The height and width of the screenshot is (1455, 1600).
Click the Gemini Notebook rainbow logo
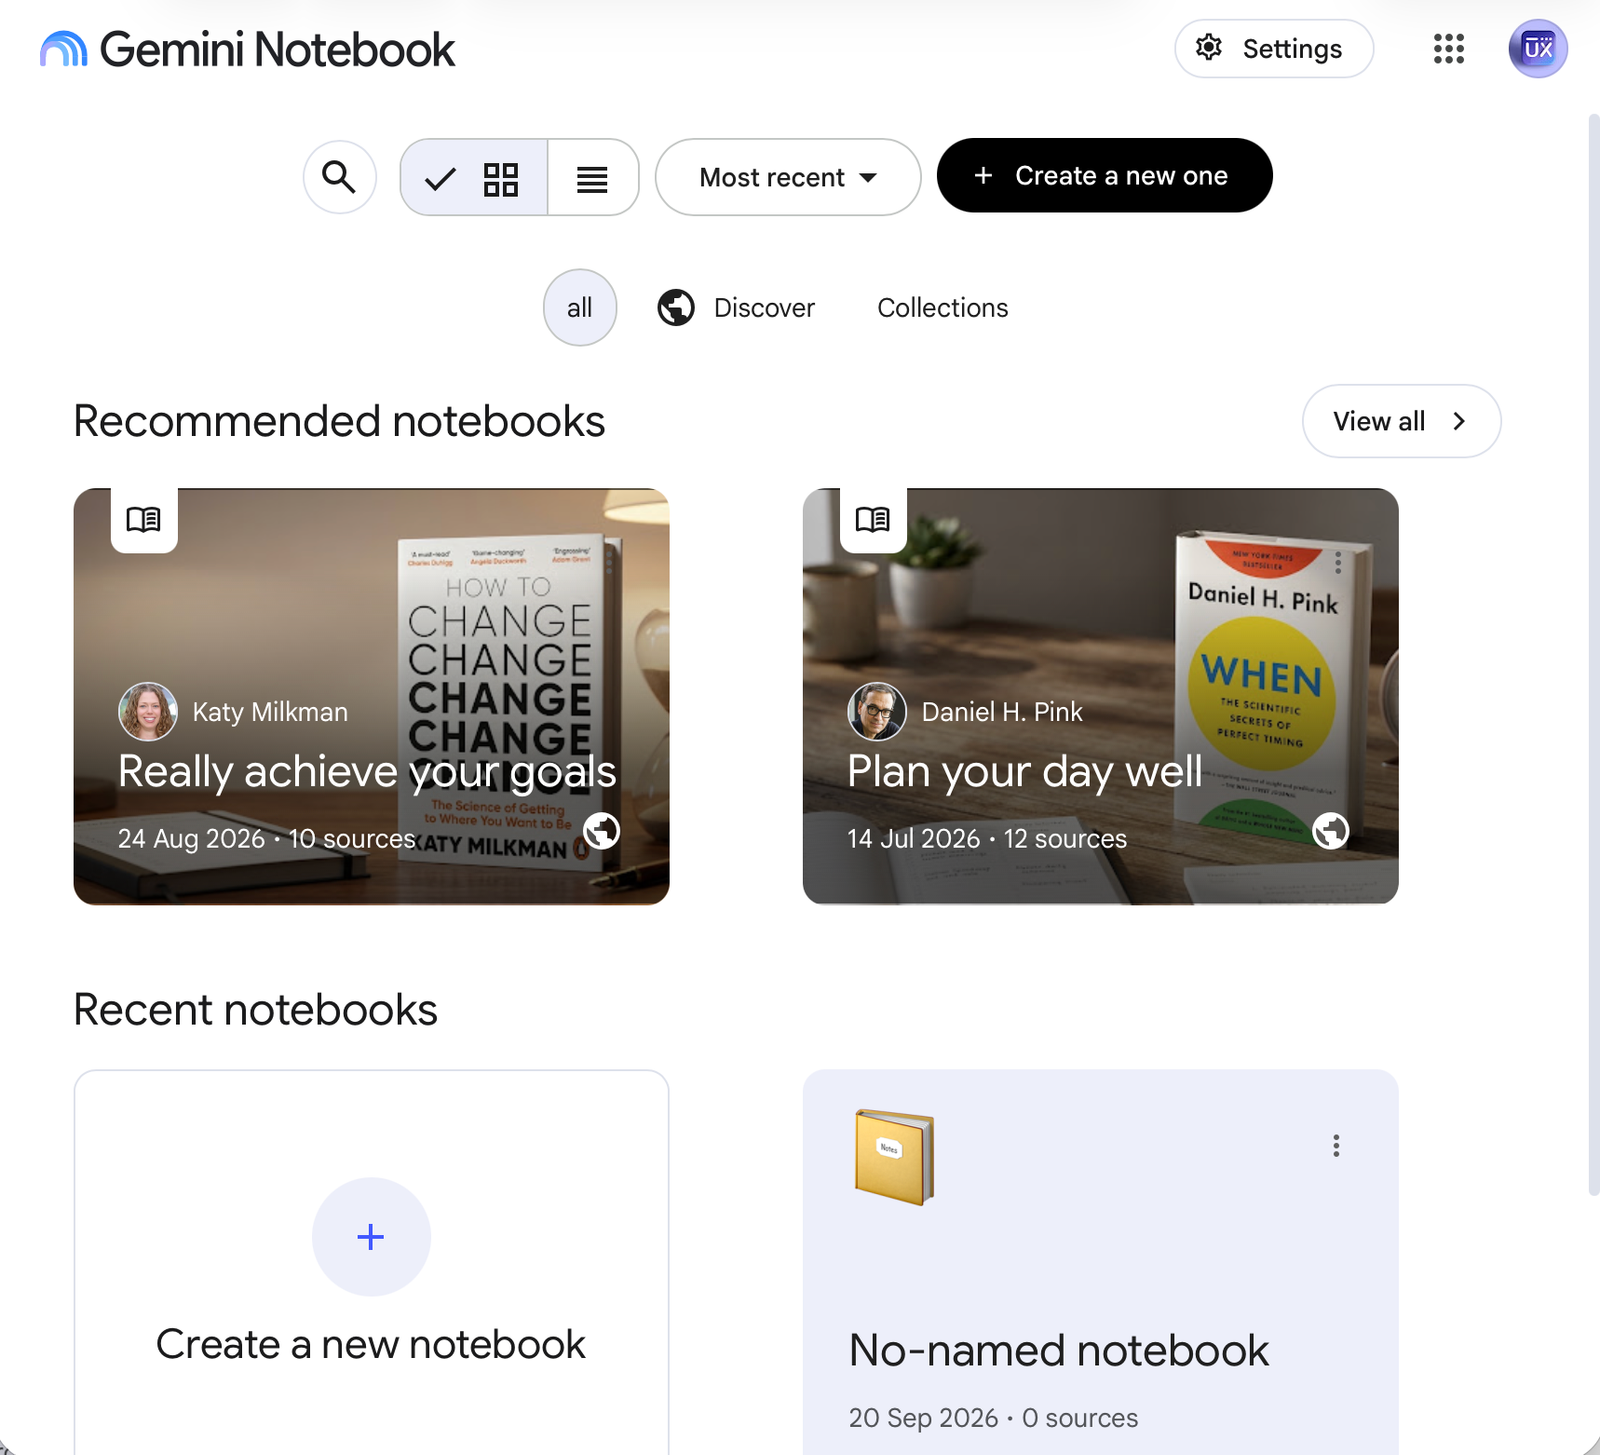pos(64,49)
